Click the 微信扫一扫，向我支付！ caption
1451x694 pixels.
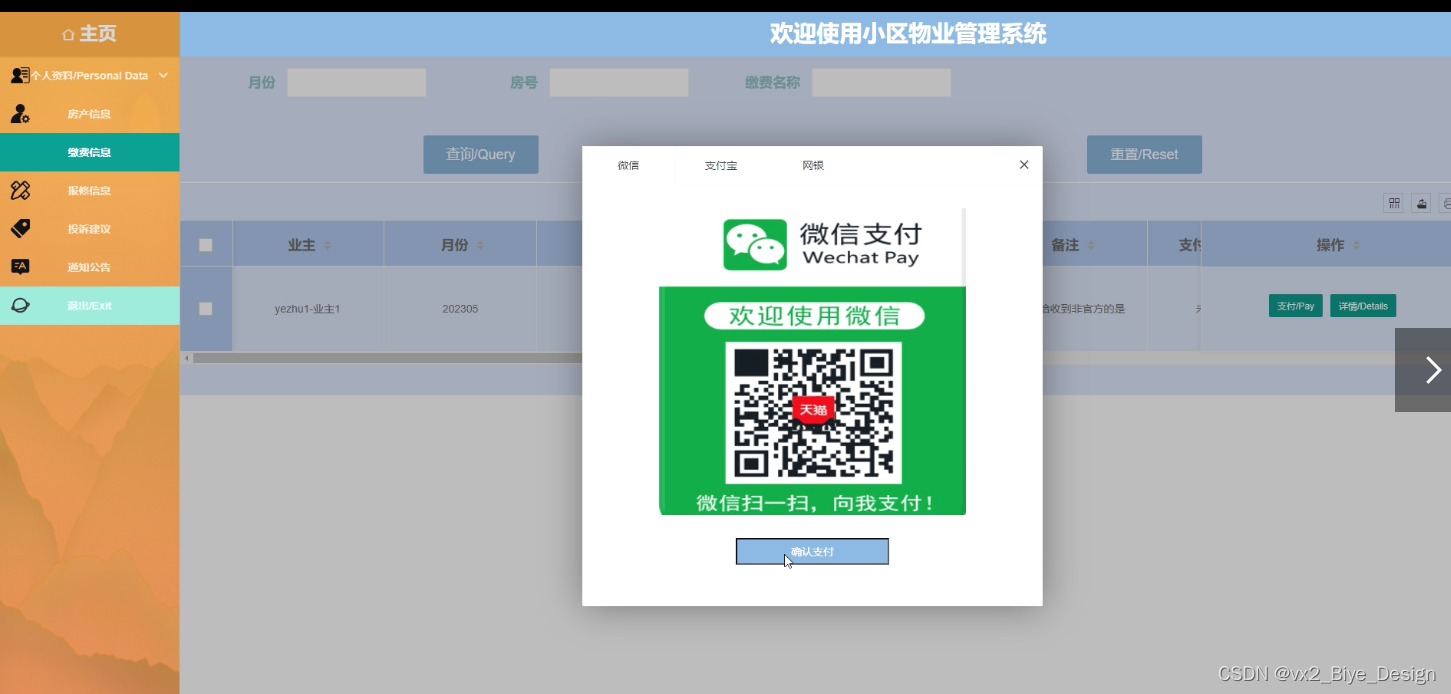click(x=816, y=502)
